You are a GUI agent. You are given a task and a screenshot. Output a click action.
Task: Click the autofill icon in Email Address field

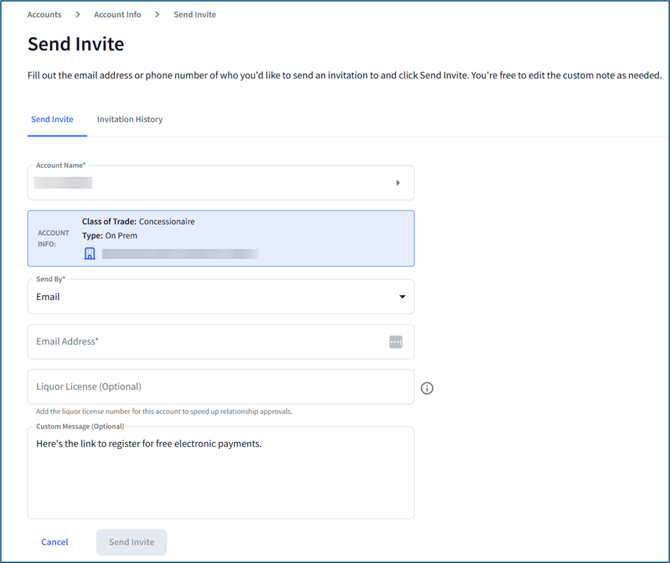pos(395,342)
